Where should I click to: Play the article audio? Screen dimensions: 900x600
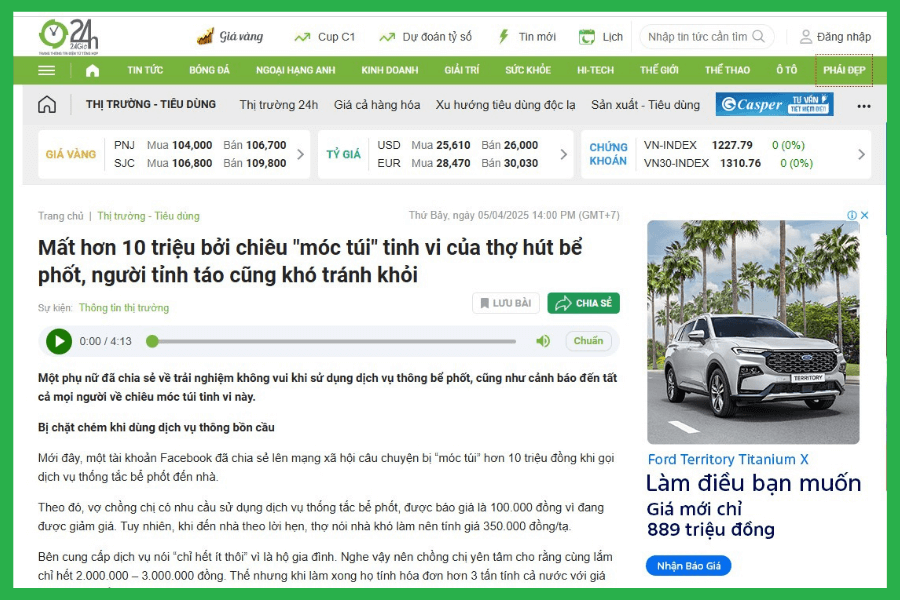pos(59,341)
